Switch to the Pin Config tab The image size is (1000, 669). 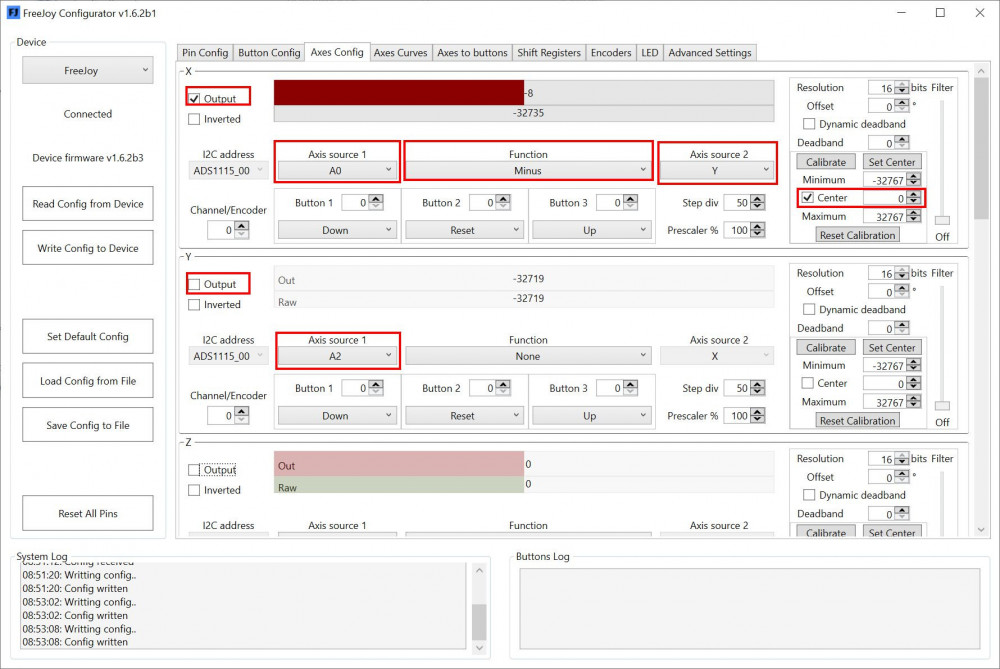coord(205,53)
